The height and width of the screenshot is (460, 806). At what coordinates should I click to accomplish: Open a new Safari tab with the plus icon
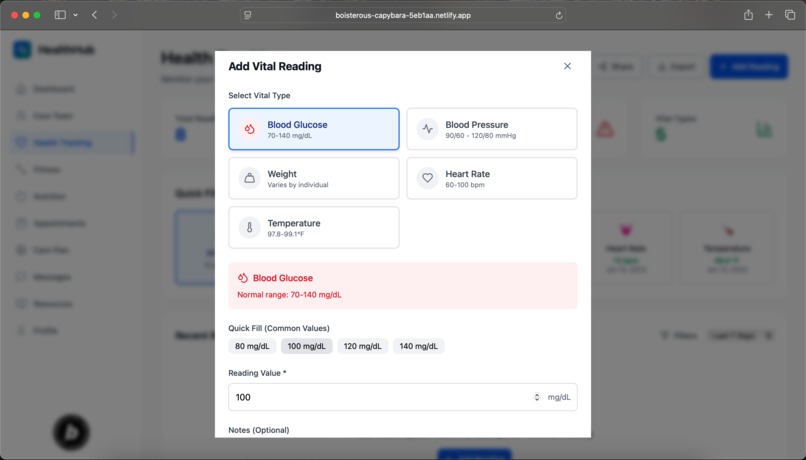point(768,15)
